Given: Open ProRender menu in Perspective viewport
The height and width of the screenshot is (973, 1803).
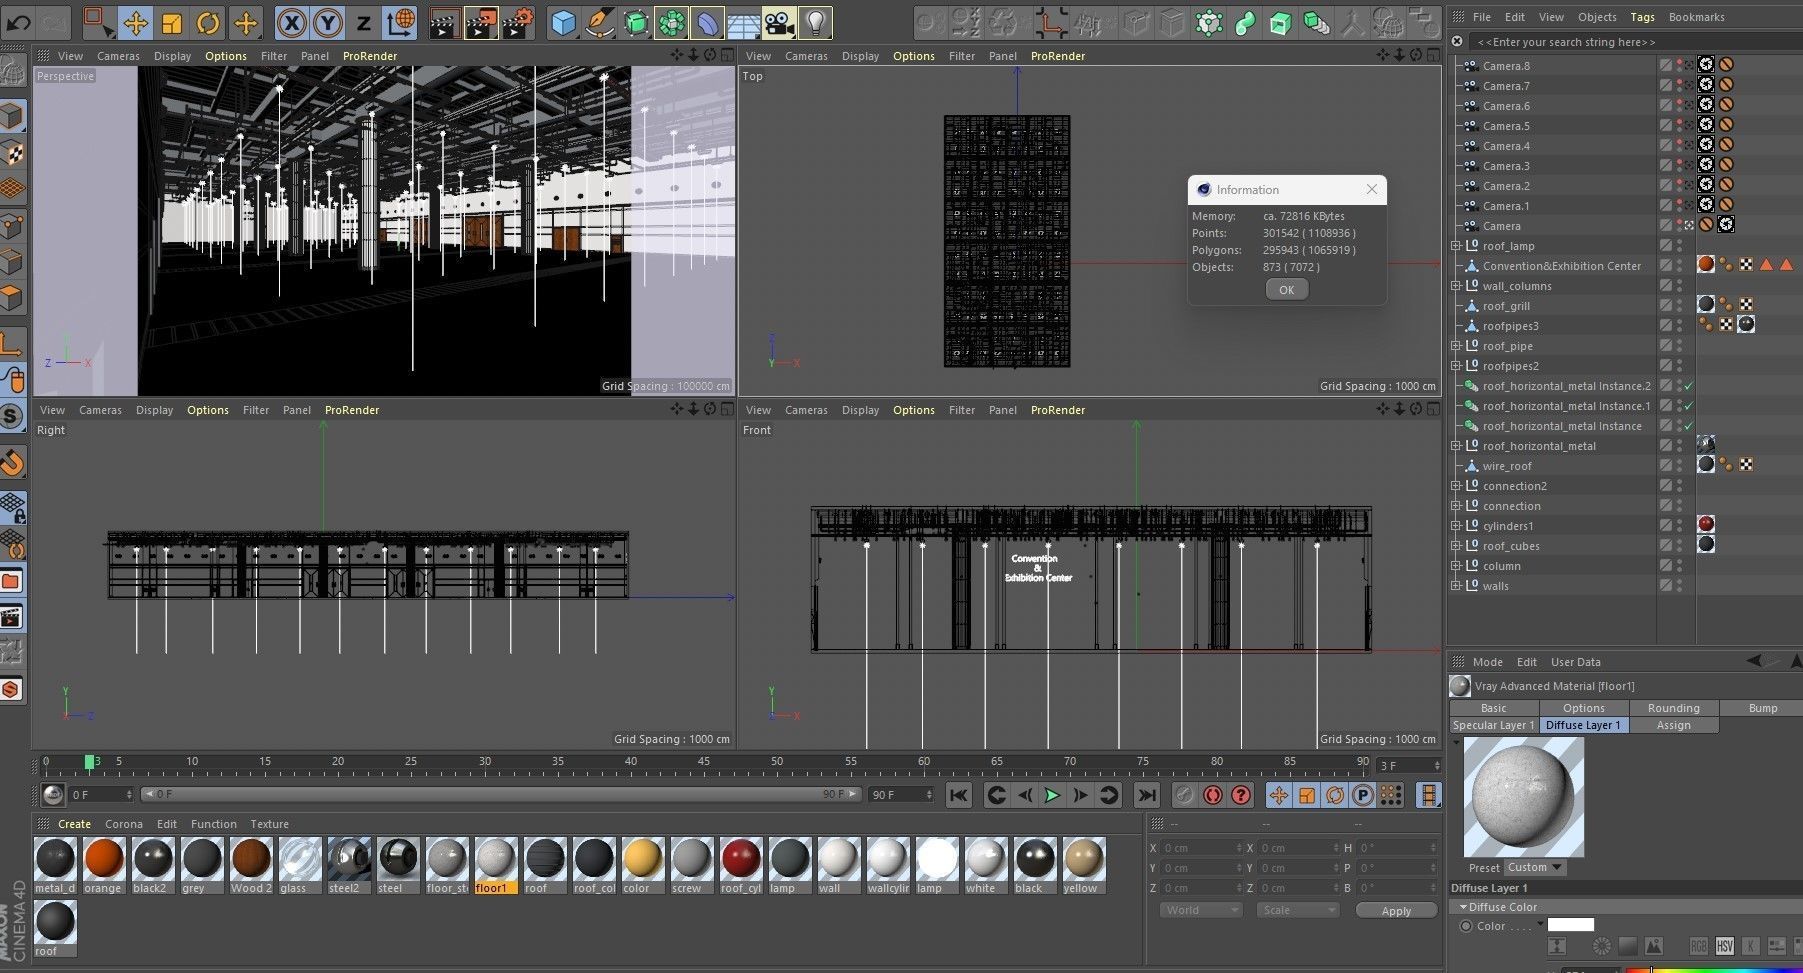Looking at the screenshot, I should [x=370, y=56].
